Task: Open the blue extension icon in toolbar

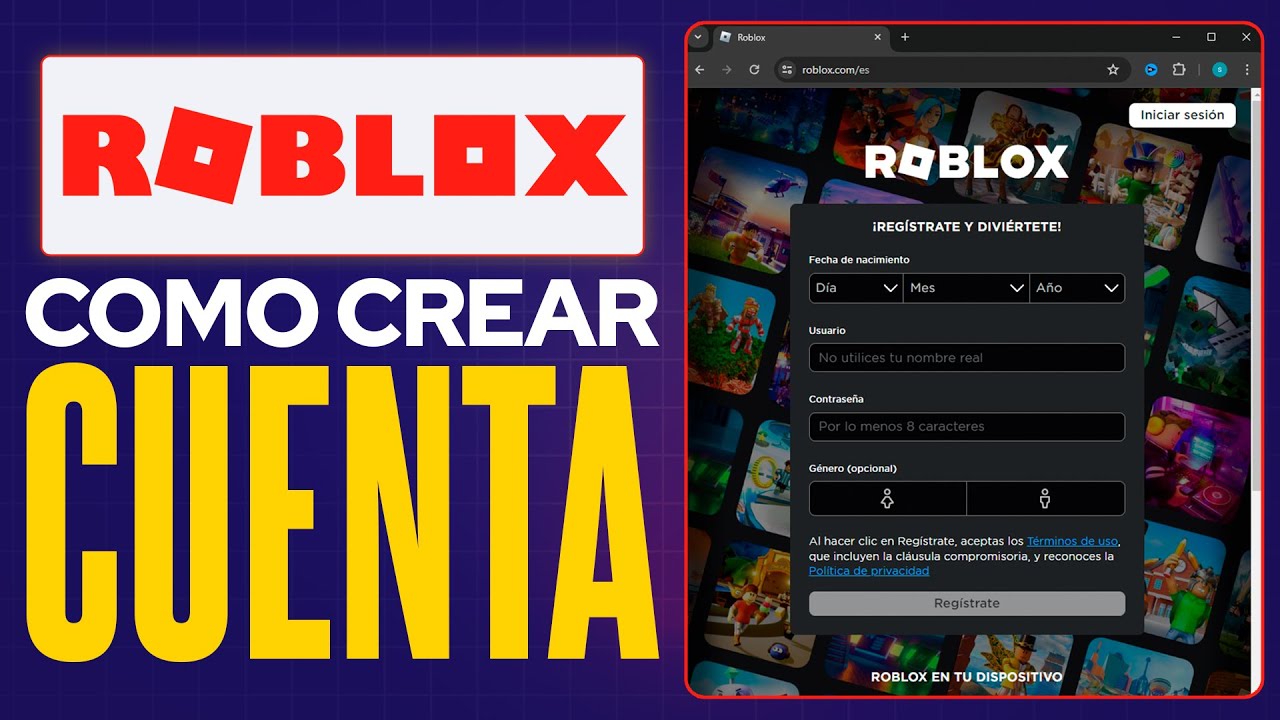Action: (x=1151, y=70)
